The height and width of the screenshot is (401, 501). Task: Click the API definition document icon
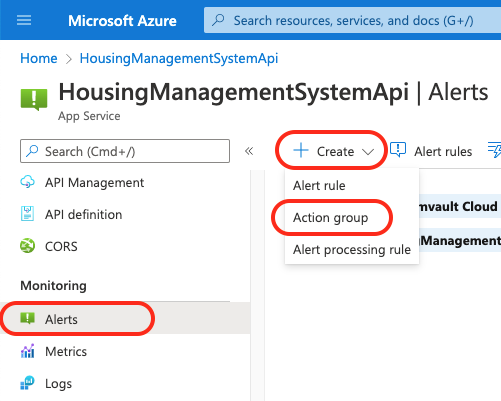point(27,214)
